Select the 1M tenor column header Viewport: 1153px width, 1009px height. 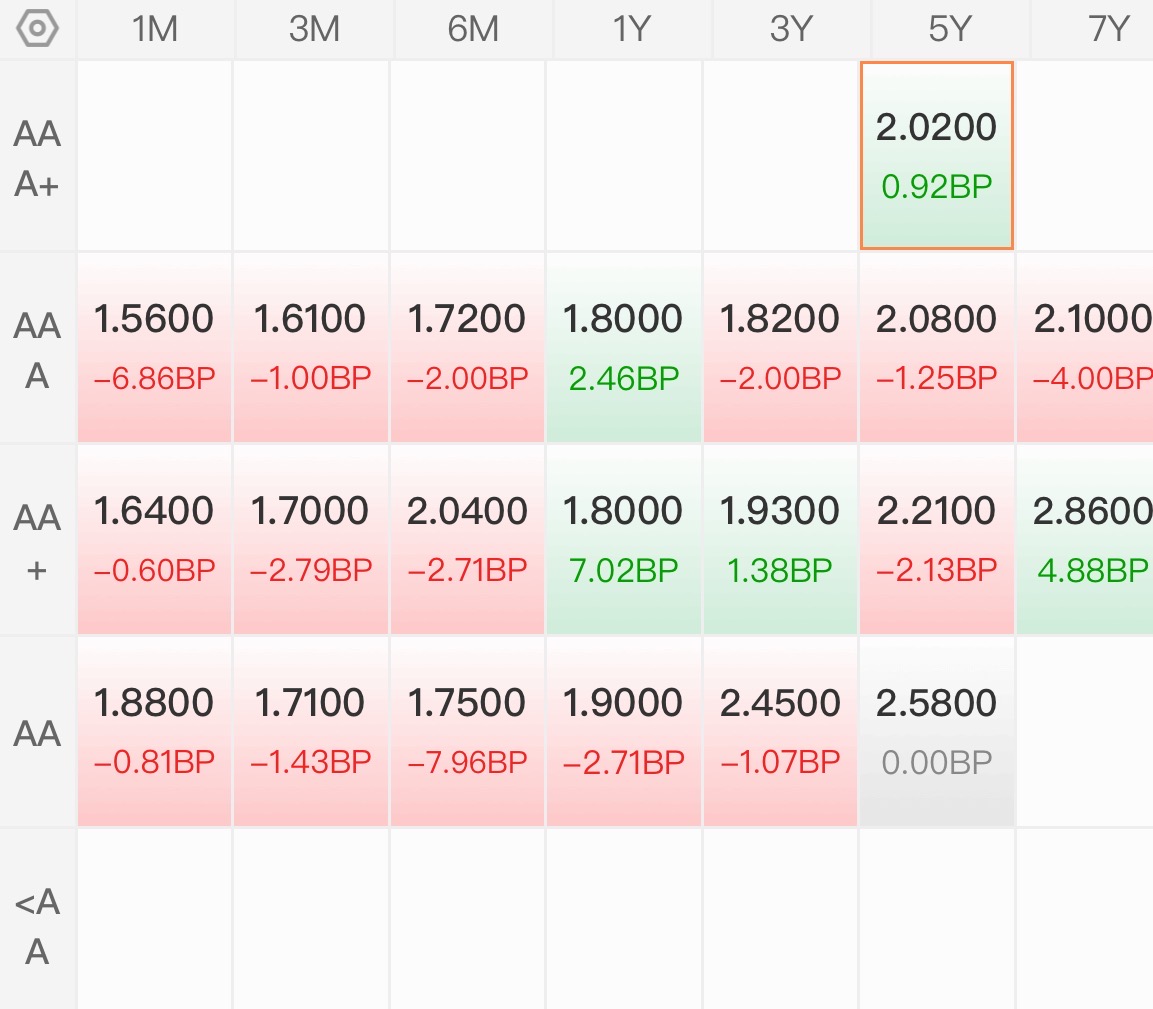tap(154, 29)
